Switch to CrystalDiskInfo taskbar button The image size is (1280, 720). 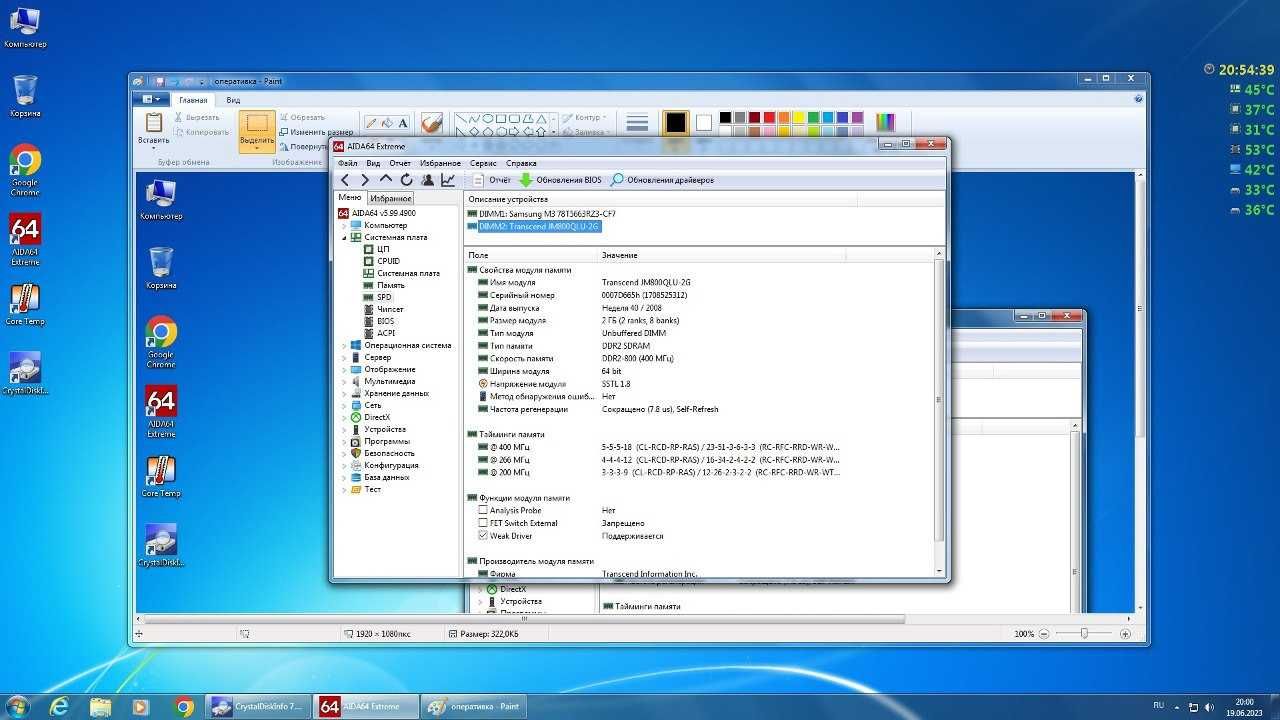click(258, 707)
